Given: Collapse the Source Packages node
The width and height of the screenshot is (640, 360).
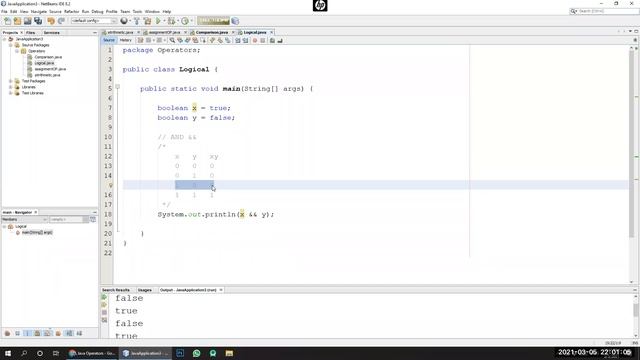Looking at the screenshot, I should [11, 45].
